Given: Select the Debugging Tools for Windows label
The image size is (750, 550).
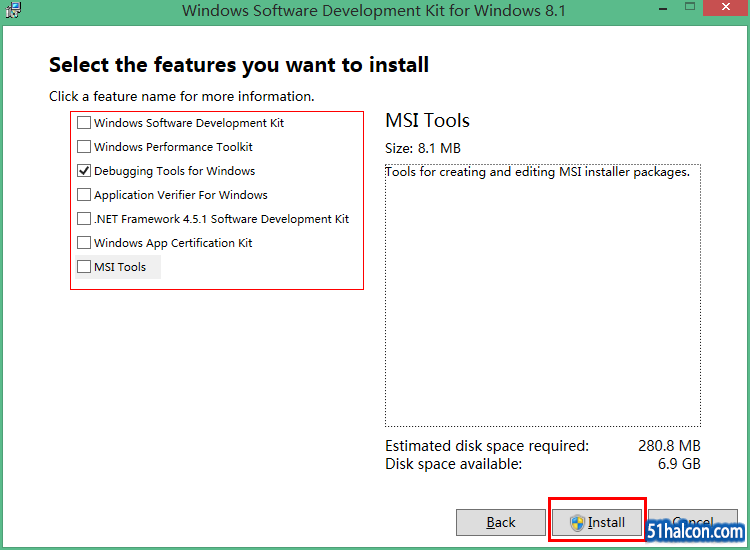Looking at the screenshot, I should 175,171.
